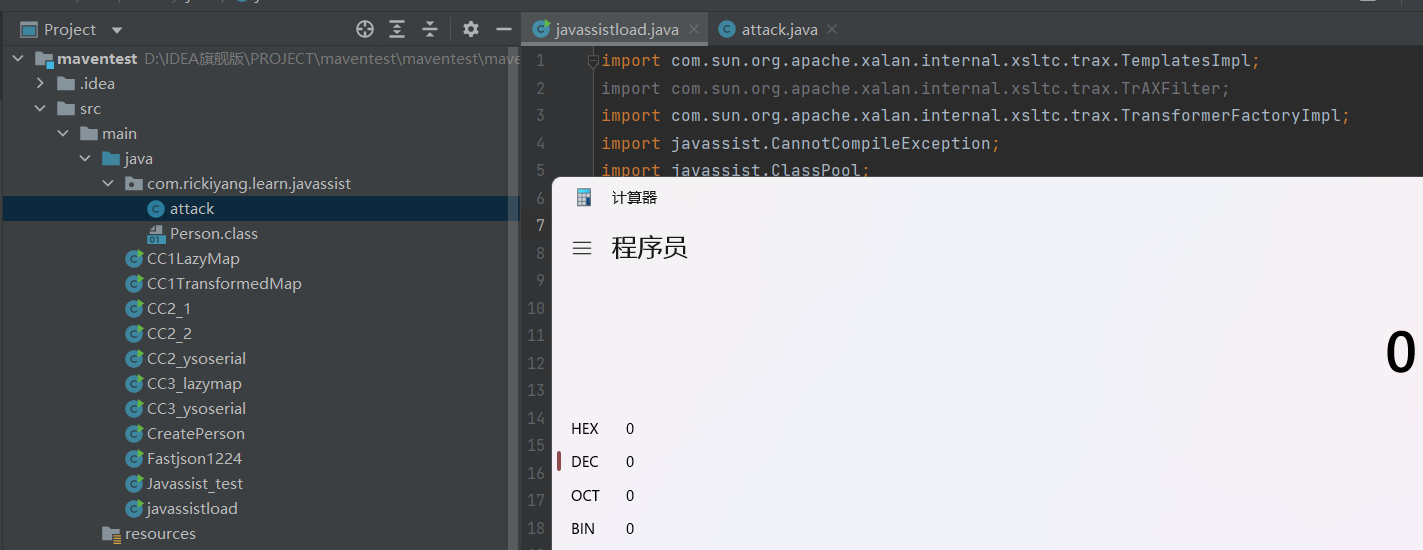Click the javassistload.java tab class icon
1423x550 pixels.
tap(541, 29)
